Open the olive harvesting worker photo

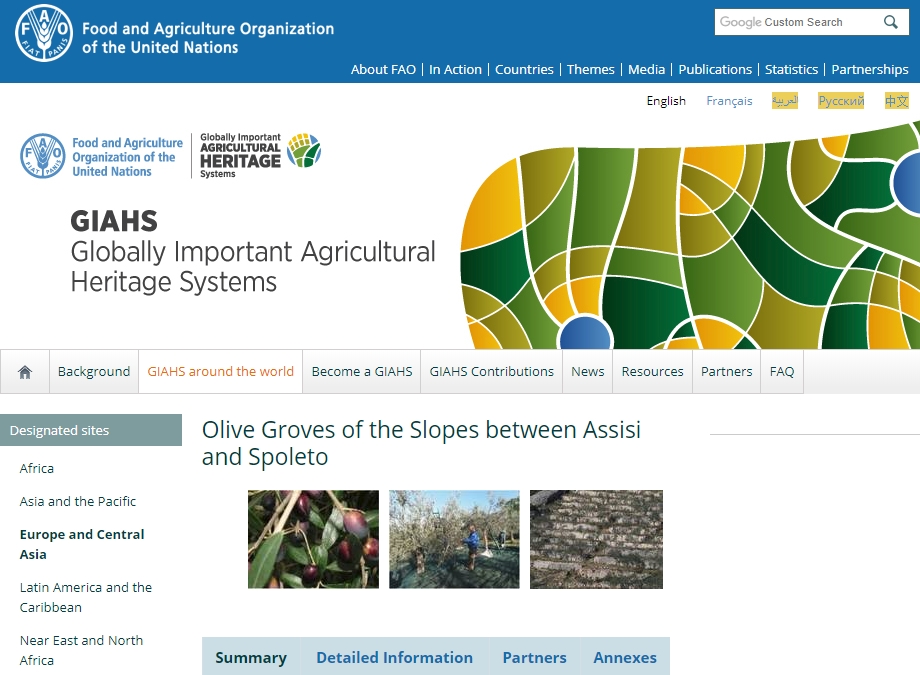coord(454,539)
